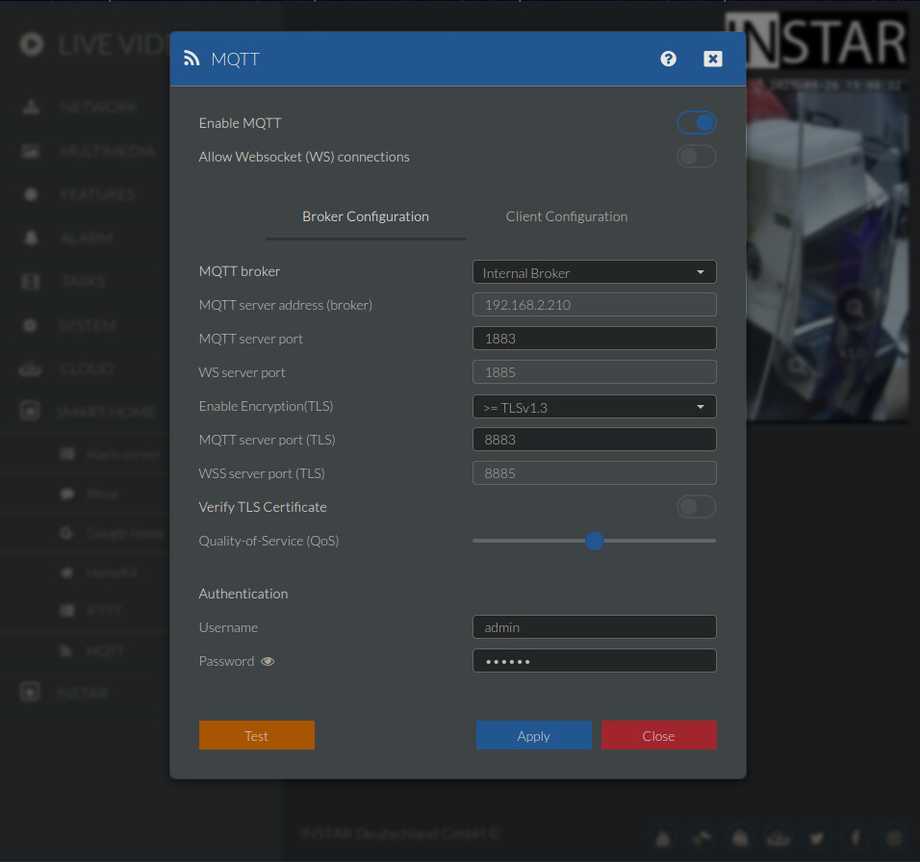The width and height of the screenshot is (920, 862).
Task: Switch to the Client Configuration tab
Action: pyautogui.click(x=566, y=216)
